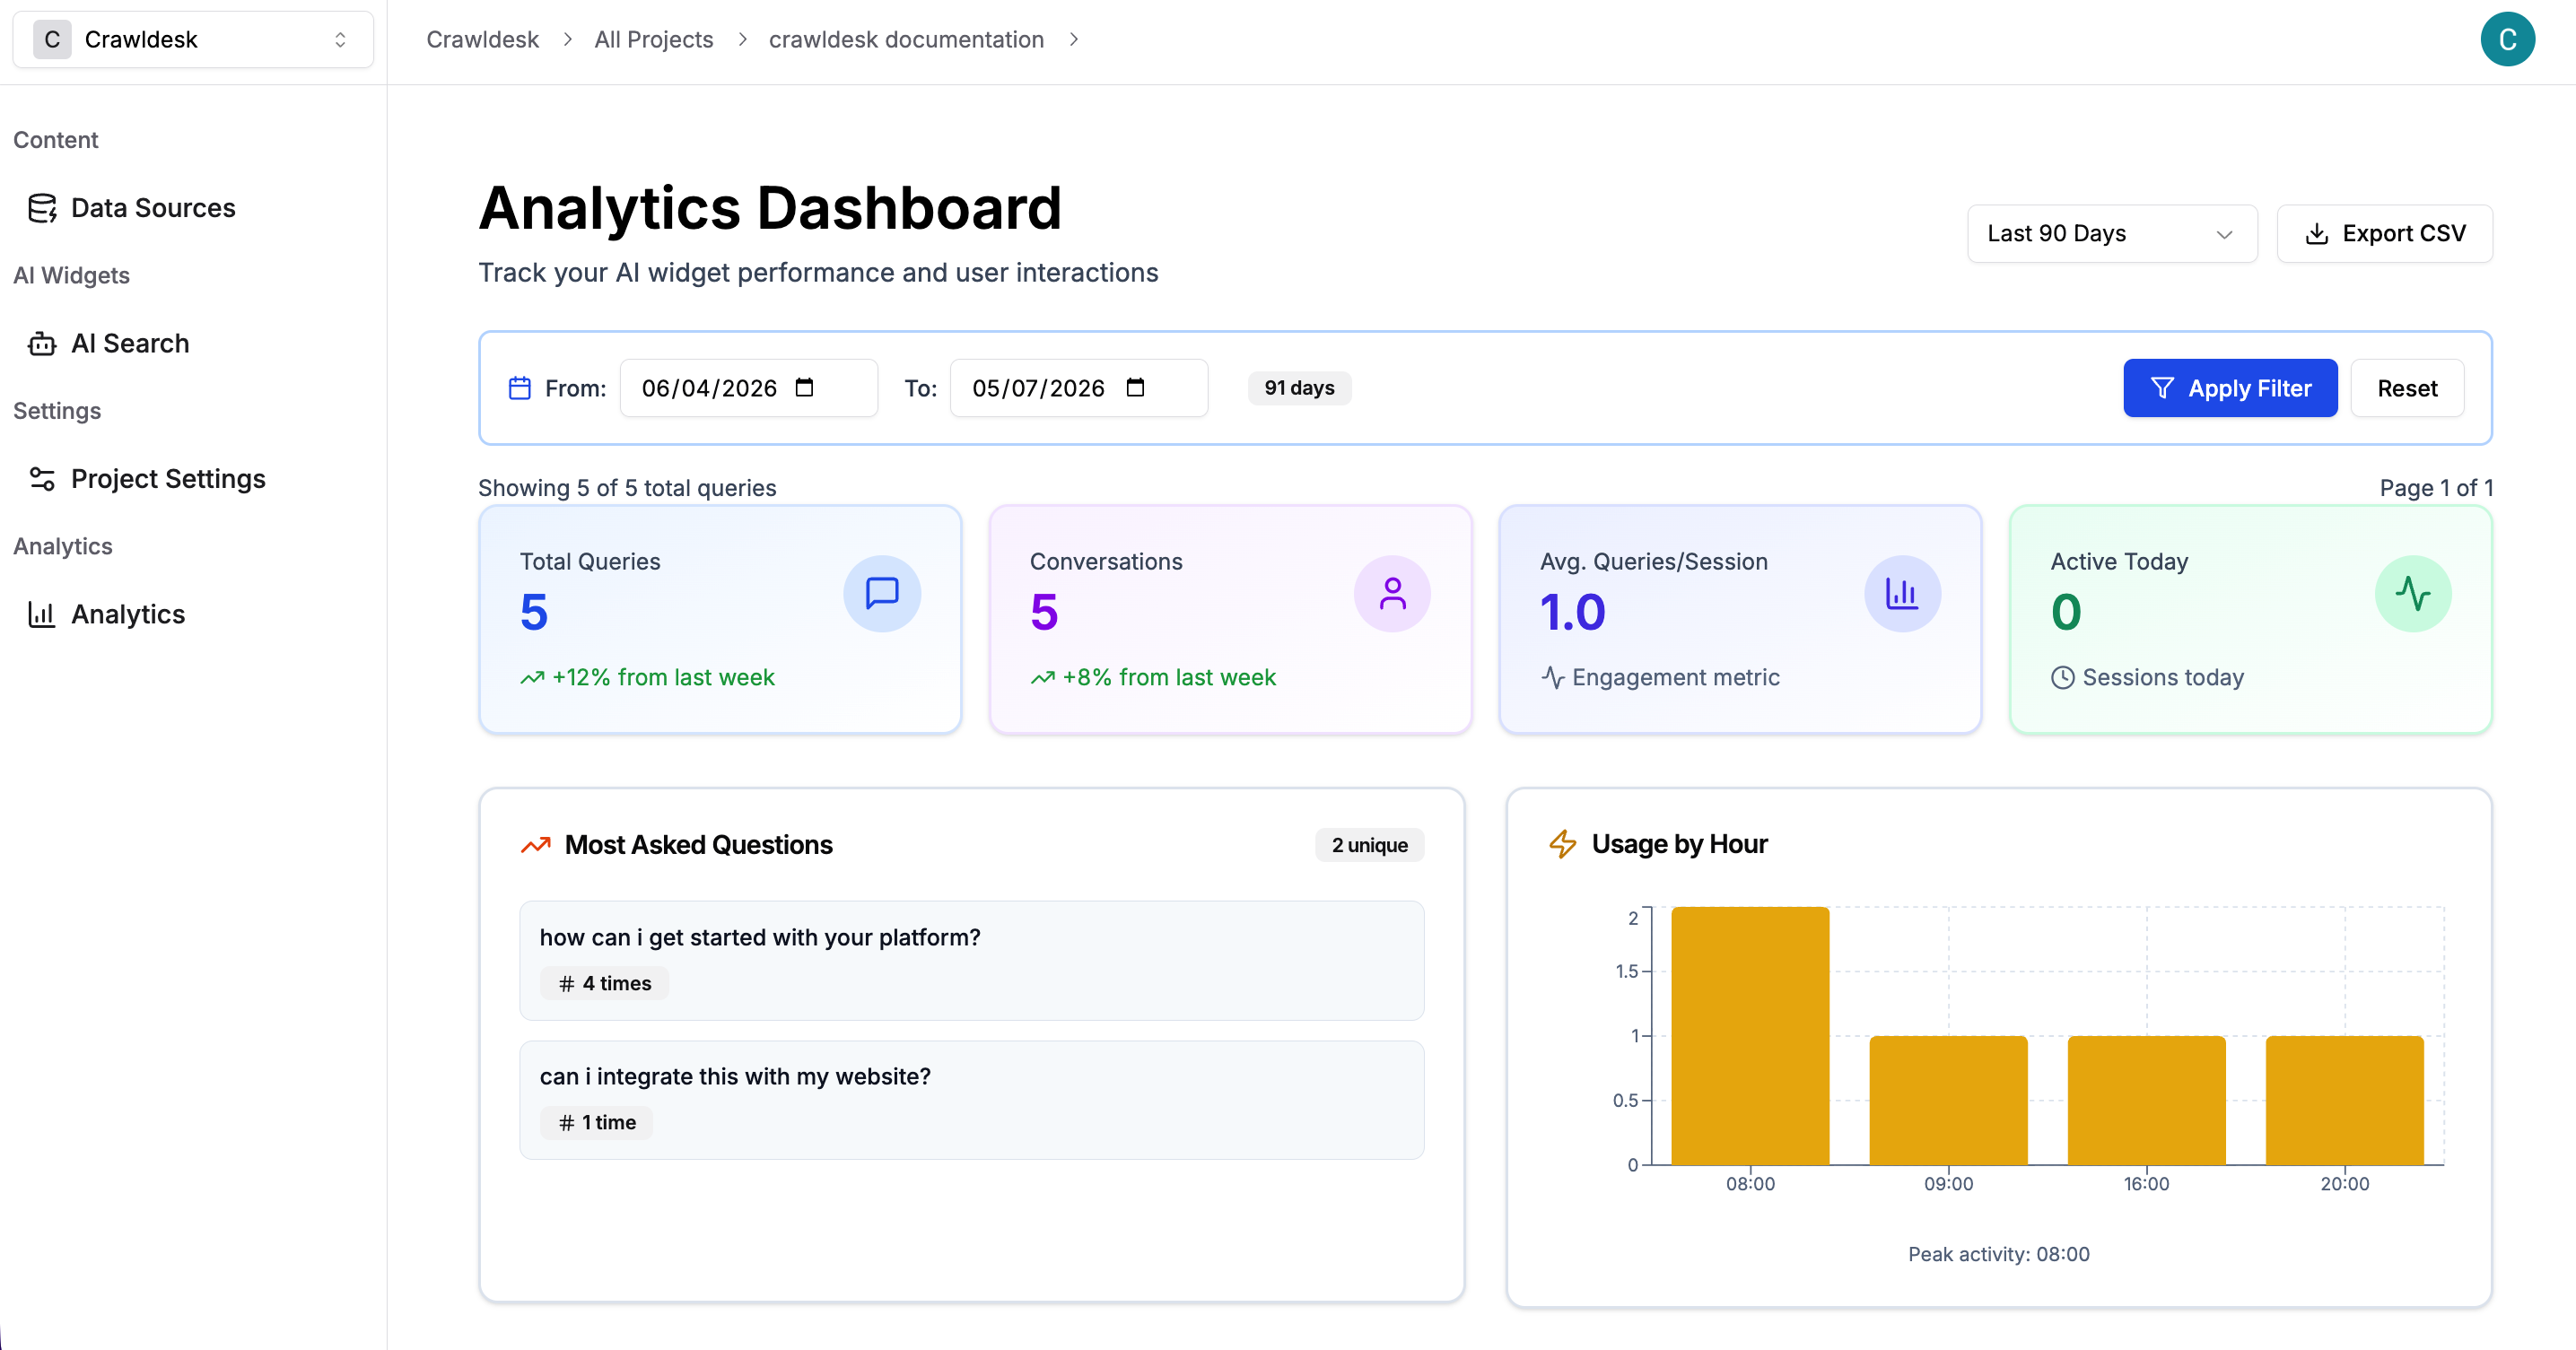
Task: Click the 08:00 bar in the chart
Action: pyautogui.click(x=1750, y=1036)
